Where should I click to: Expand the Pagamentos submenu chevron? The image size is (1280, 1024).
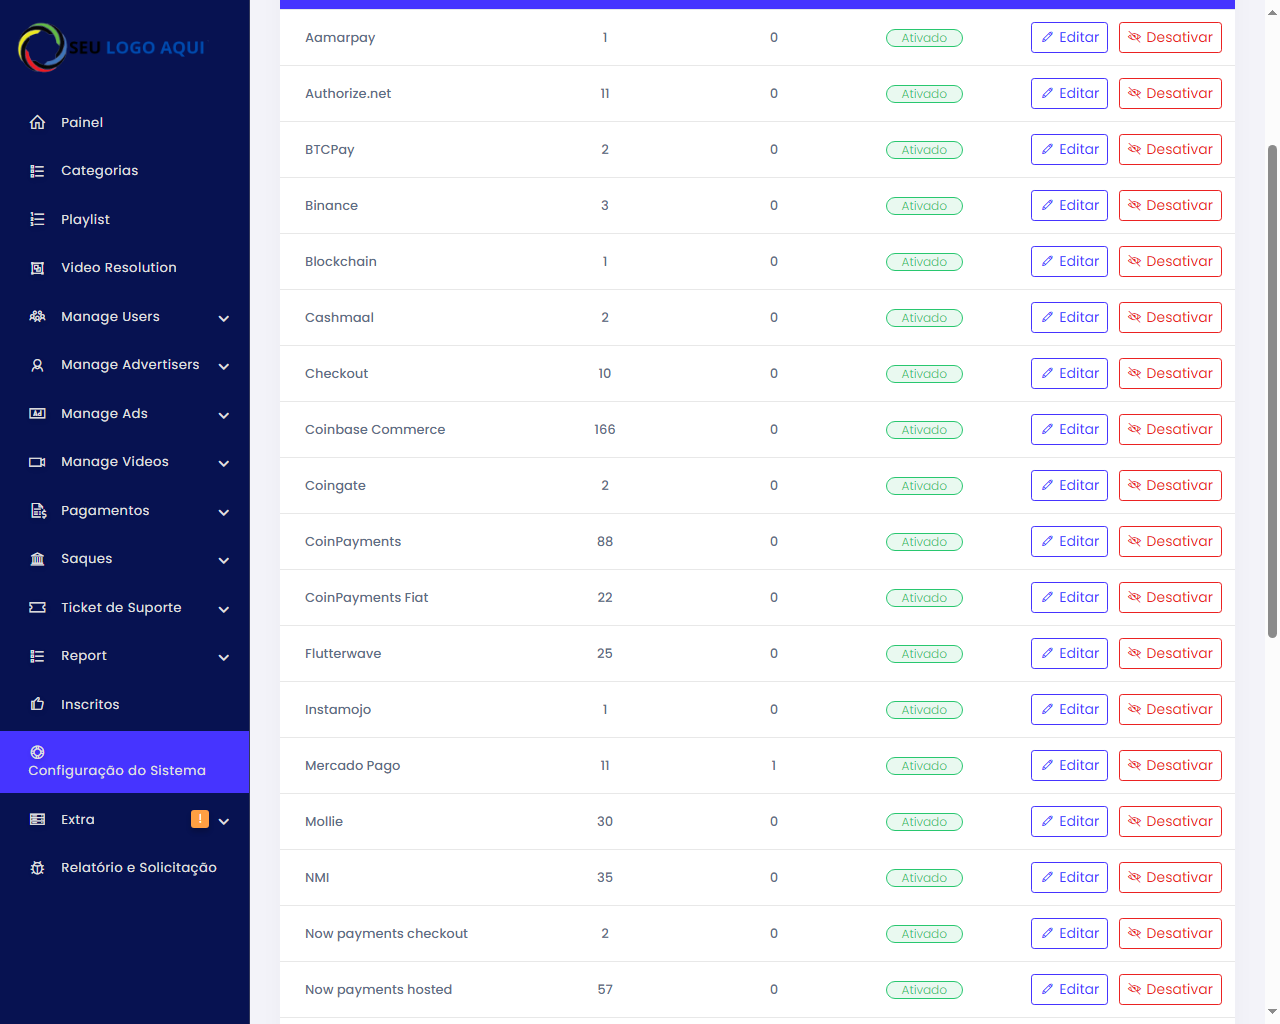(x=223, y=512)
